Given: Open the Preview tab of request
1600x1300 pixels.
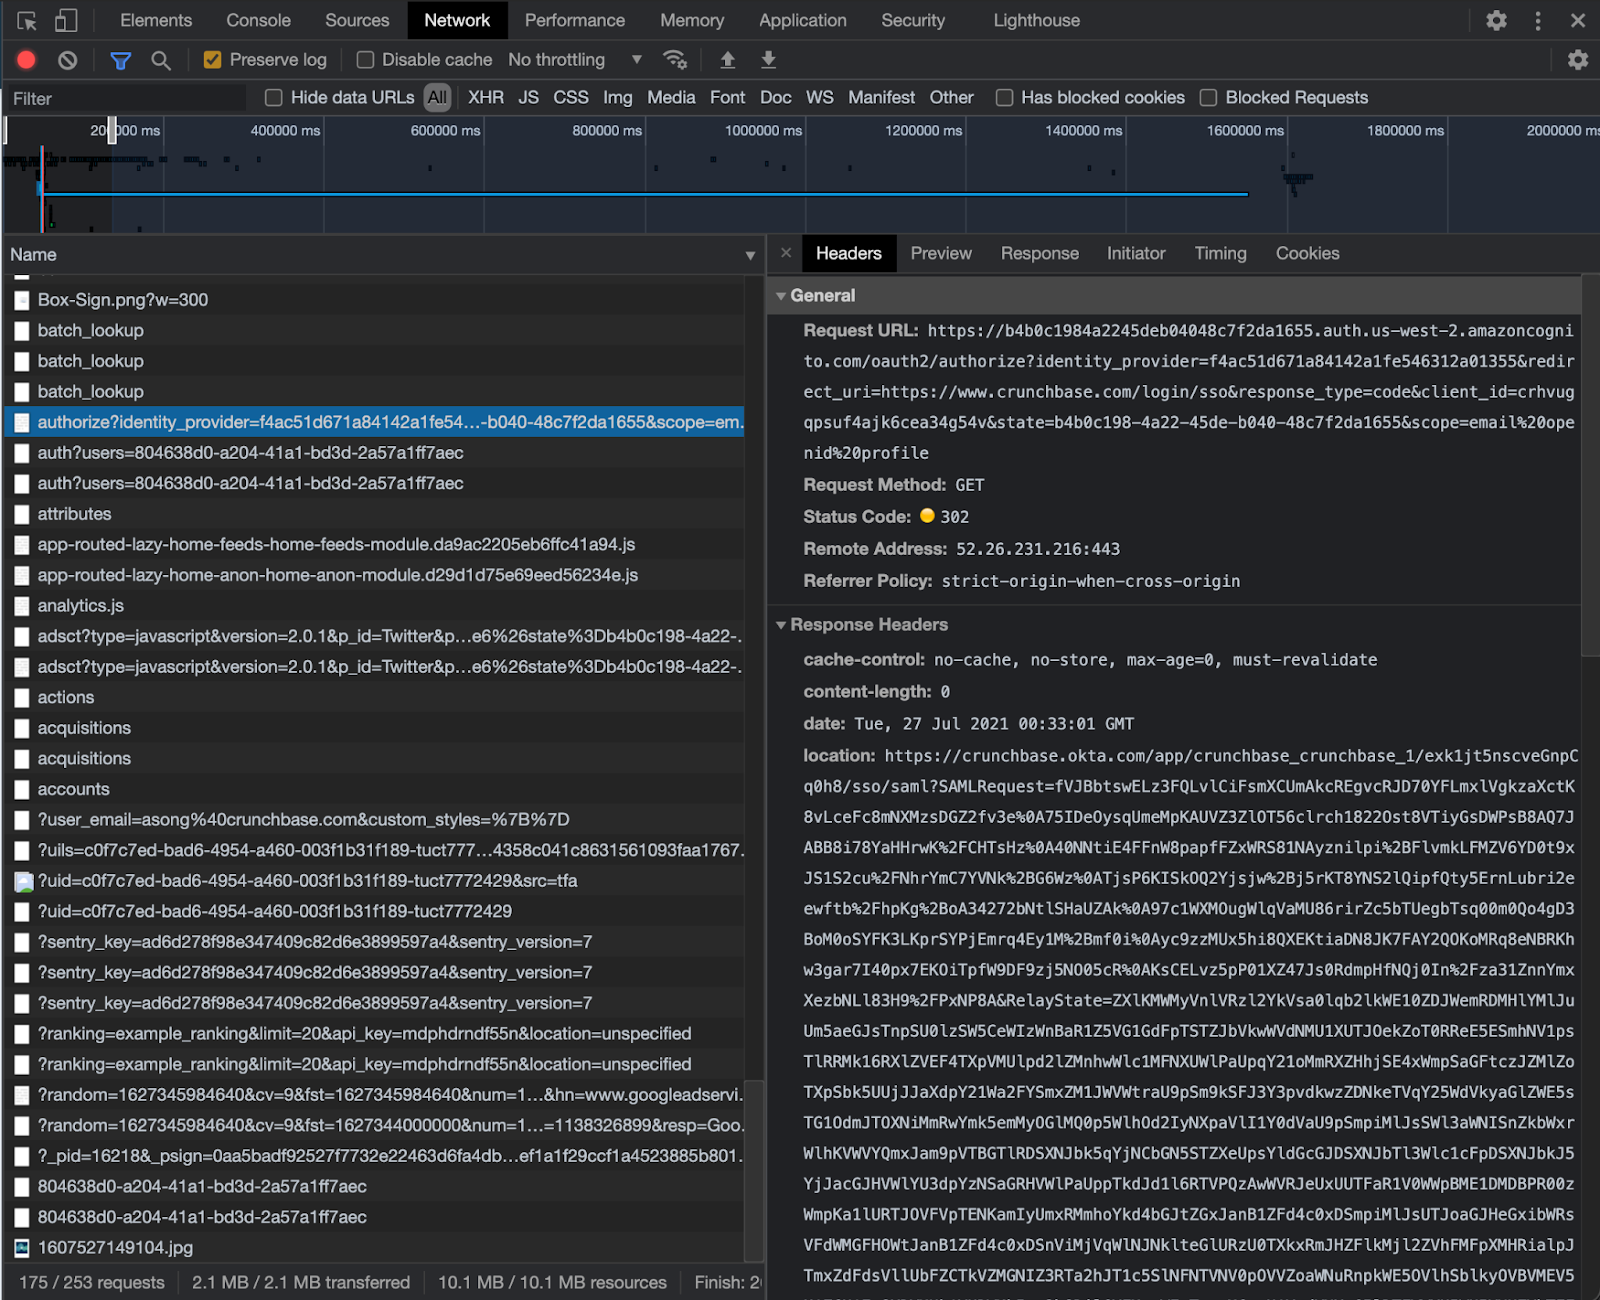Looking at the screenshot, I should (941, 253).
